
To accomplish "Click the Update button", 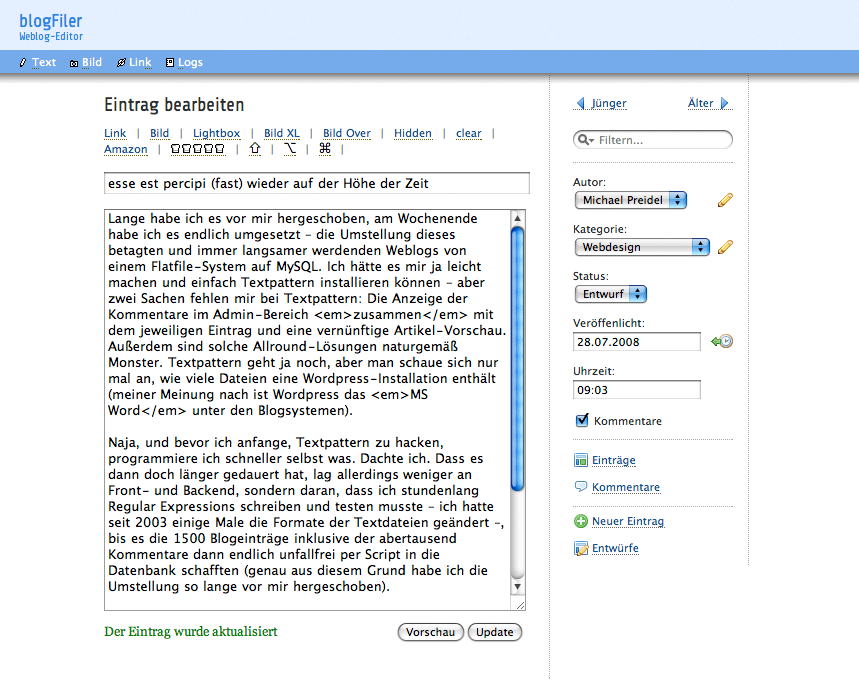I will 495,632.
